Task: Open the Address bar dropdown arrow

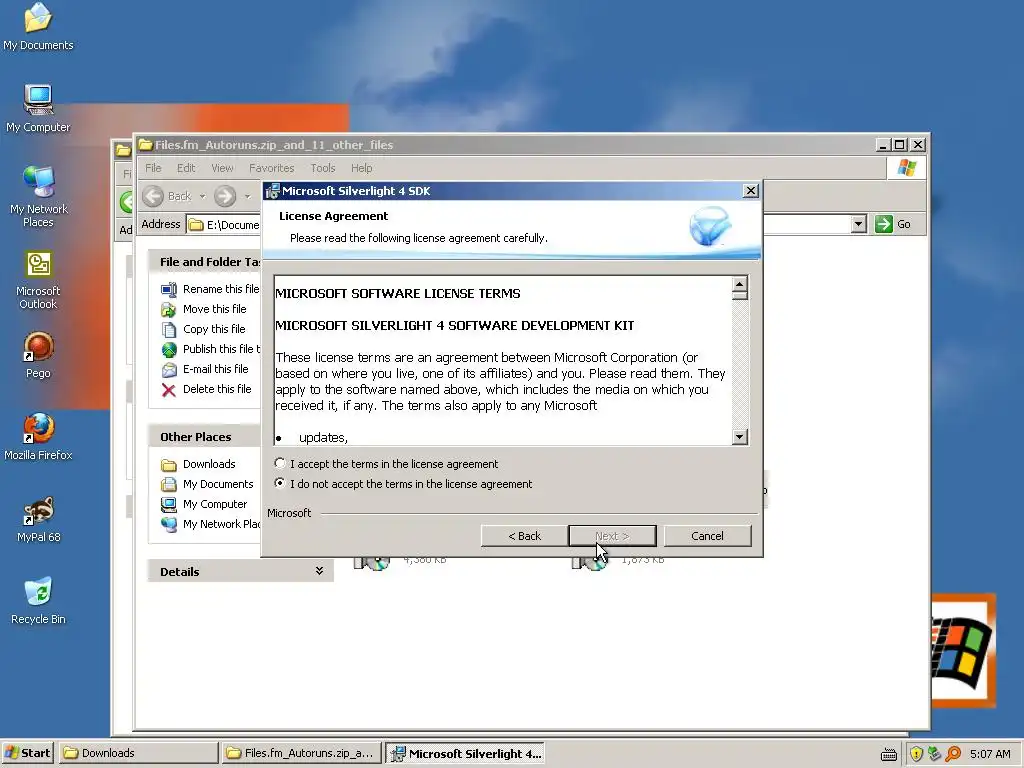Action: tap(859, 224)
